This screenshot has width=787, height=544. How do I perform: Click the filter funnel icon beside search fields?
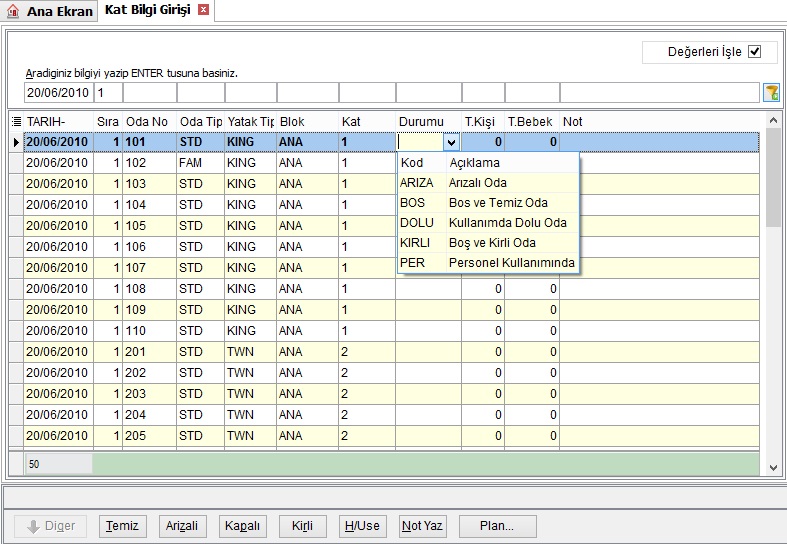click(x=771, y=92)
